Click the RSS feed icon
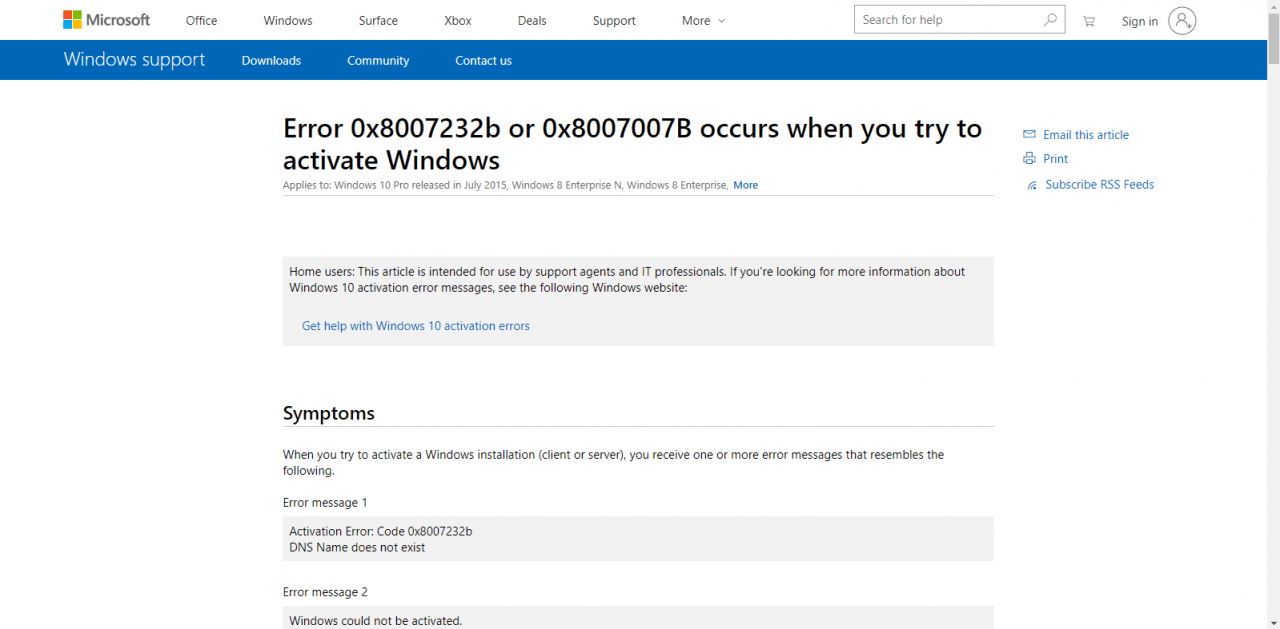 pos(1032,185)
